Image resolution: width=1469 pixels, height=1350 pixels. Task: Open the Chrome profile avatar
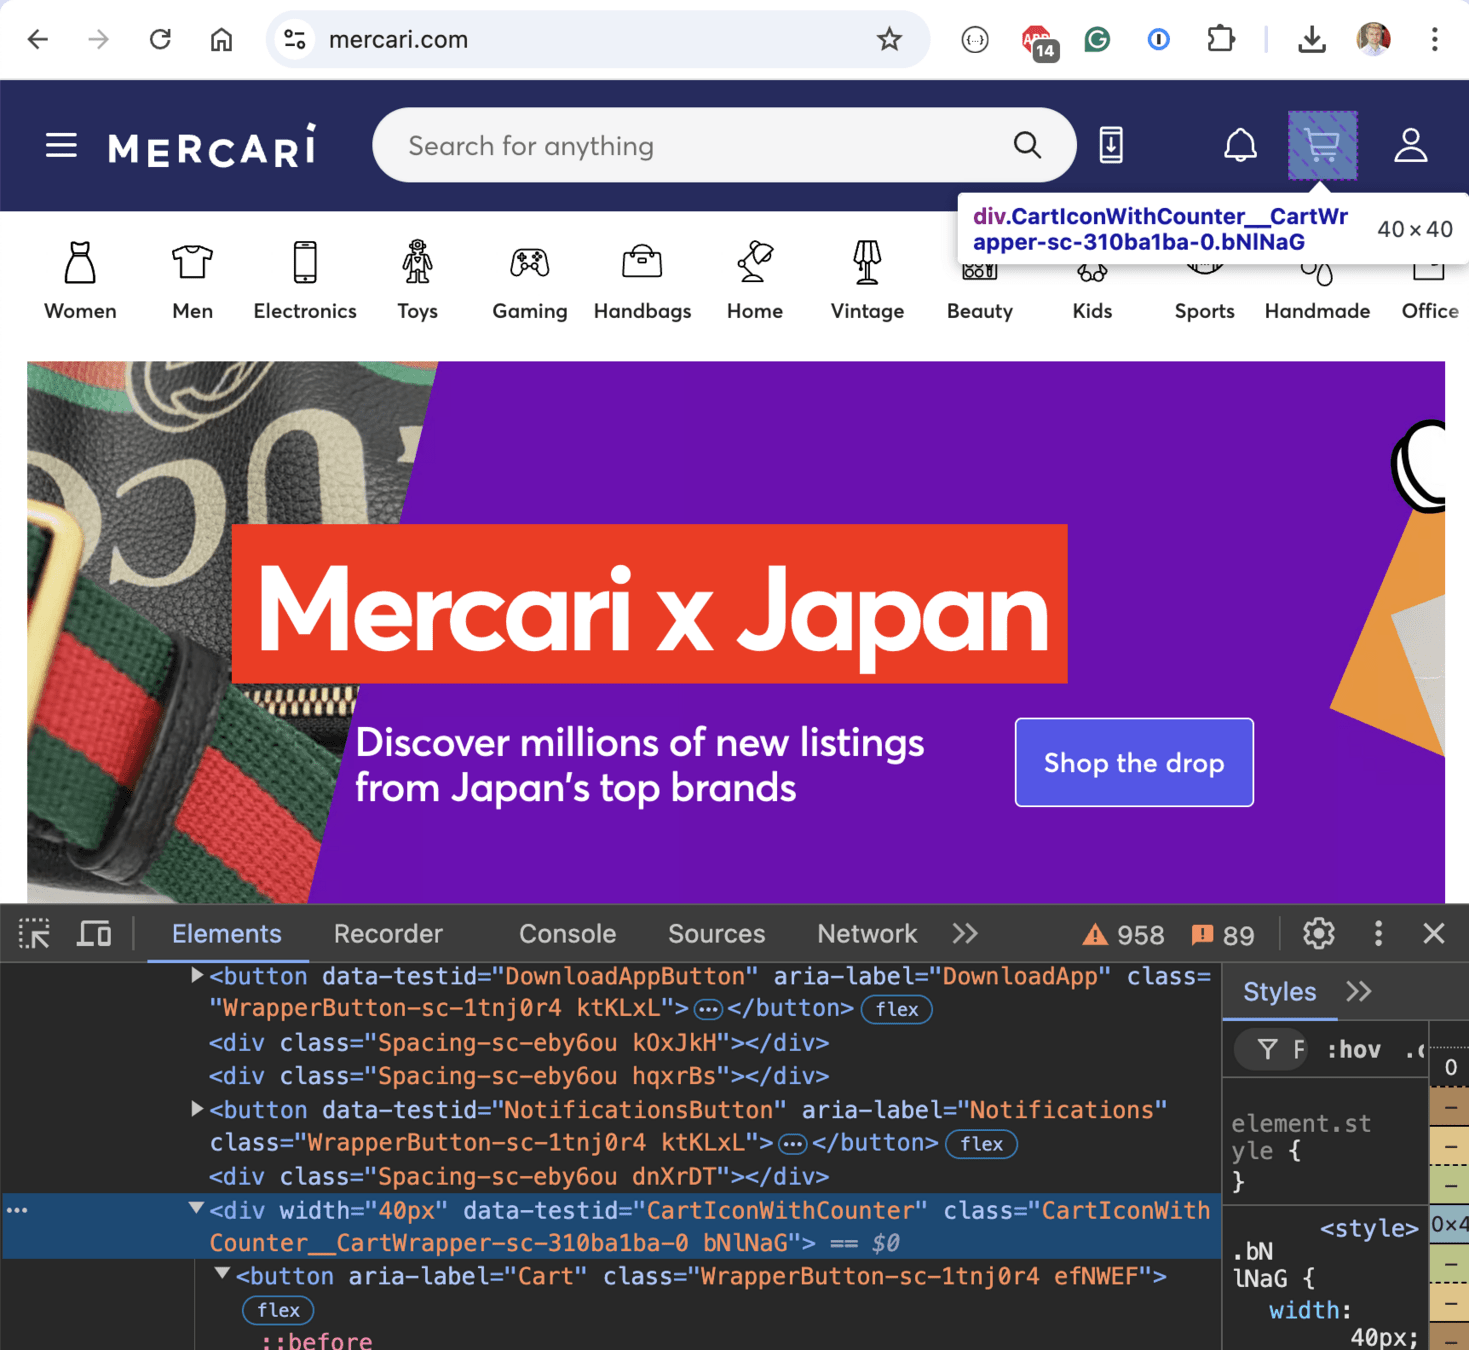point(1373,40)
